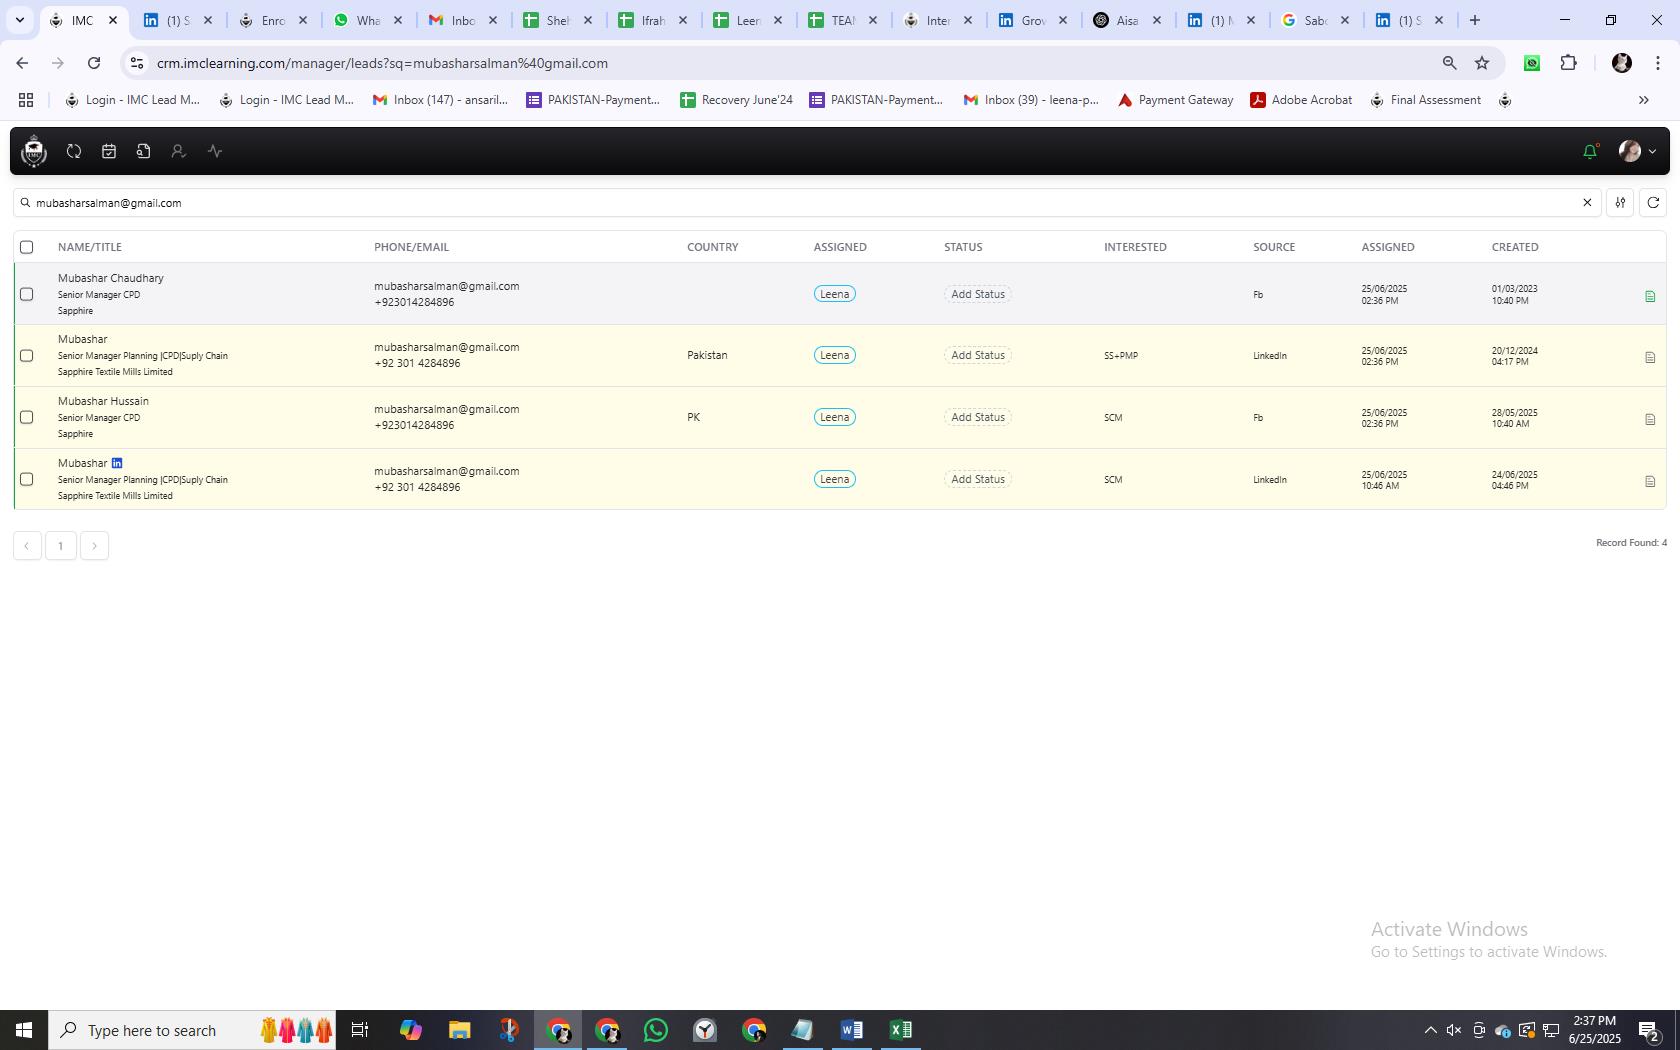
Task: Click the Leena tag on Mubashar Chaudhary row
Action: point(834,294)
